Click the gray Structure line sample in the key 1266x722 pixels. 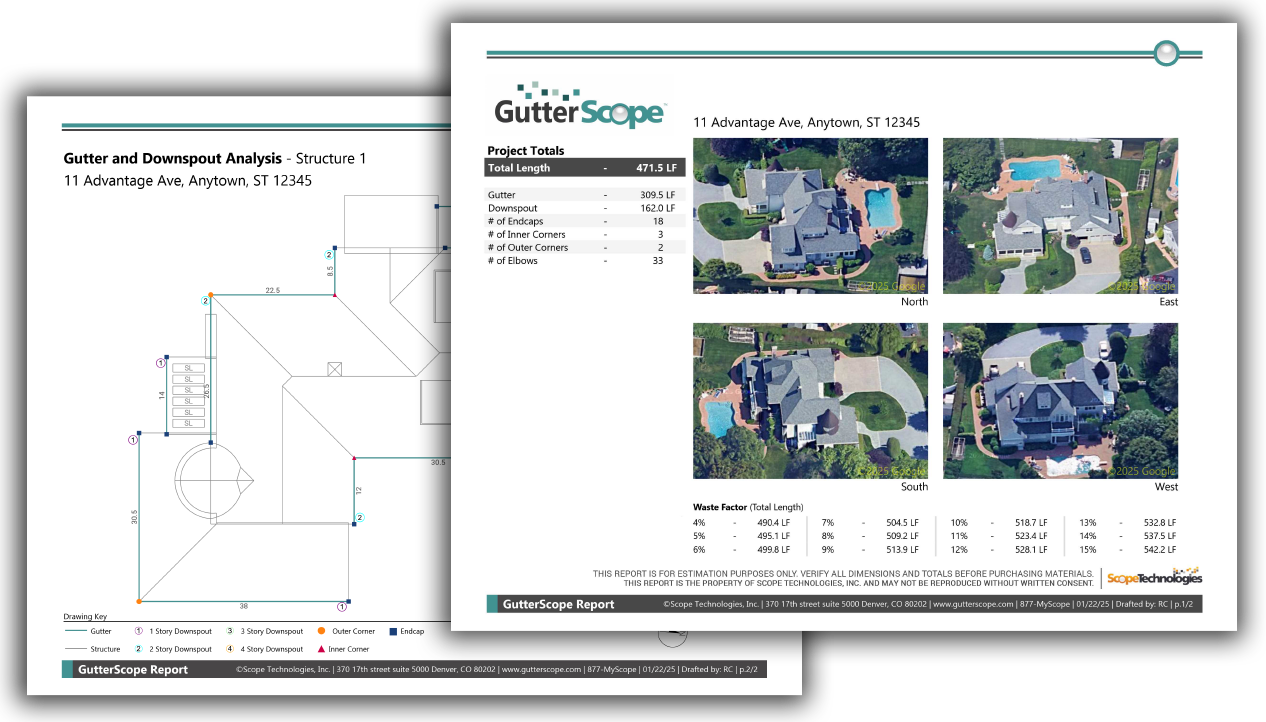(74, 649)
